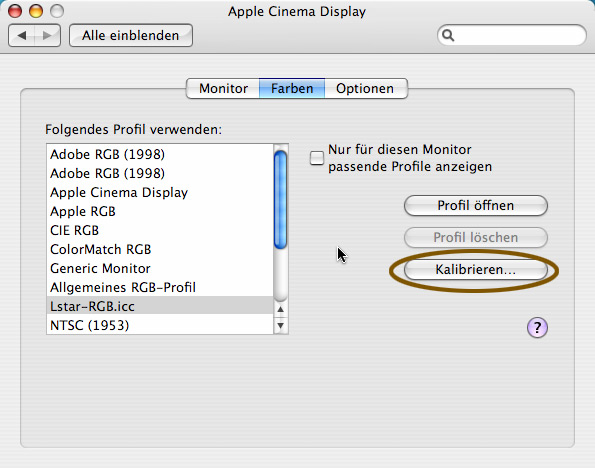Switch to the Optionen tab

tap(365, 88)
